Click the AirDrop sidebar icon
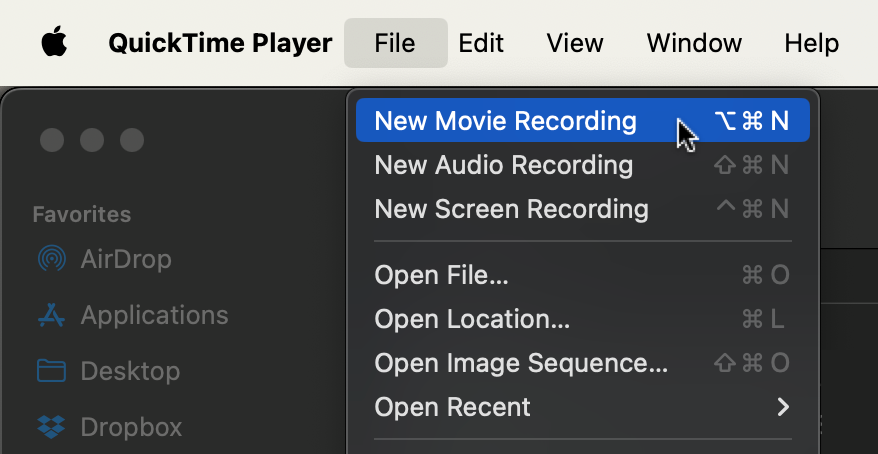Image resolution: width=878 pixels, height=454 pixels. click(x=52, y=259)
